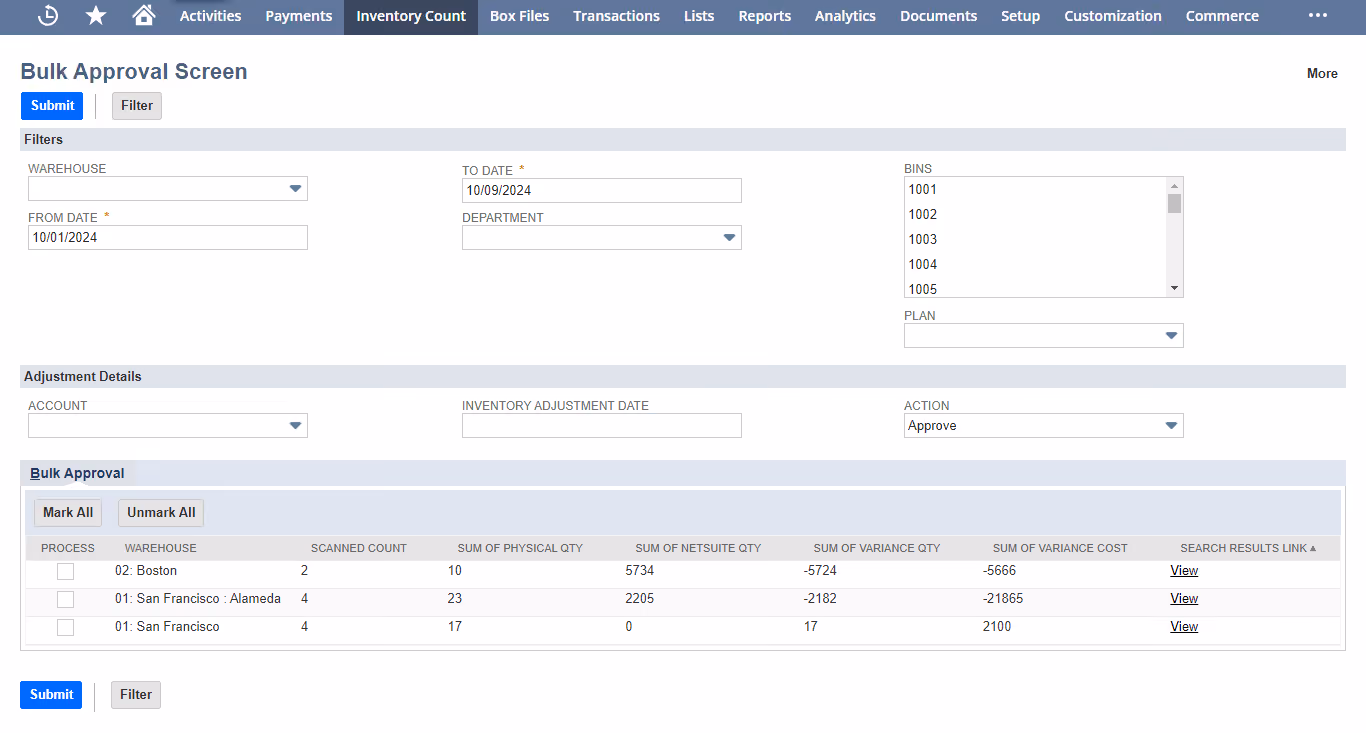
Task: Open the Inventory Count menu
Action: point(411,16)
